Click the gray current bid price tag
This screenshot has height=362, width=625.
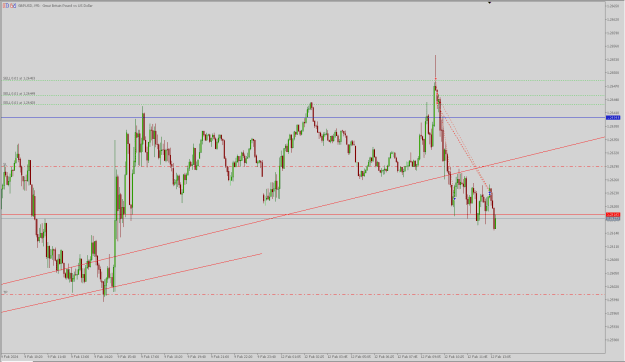point(613,218)
